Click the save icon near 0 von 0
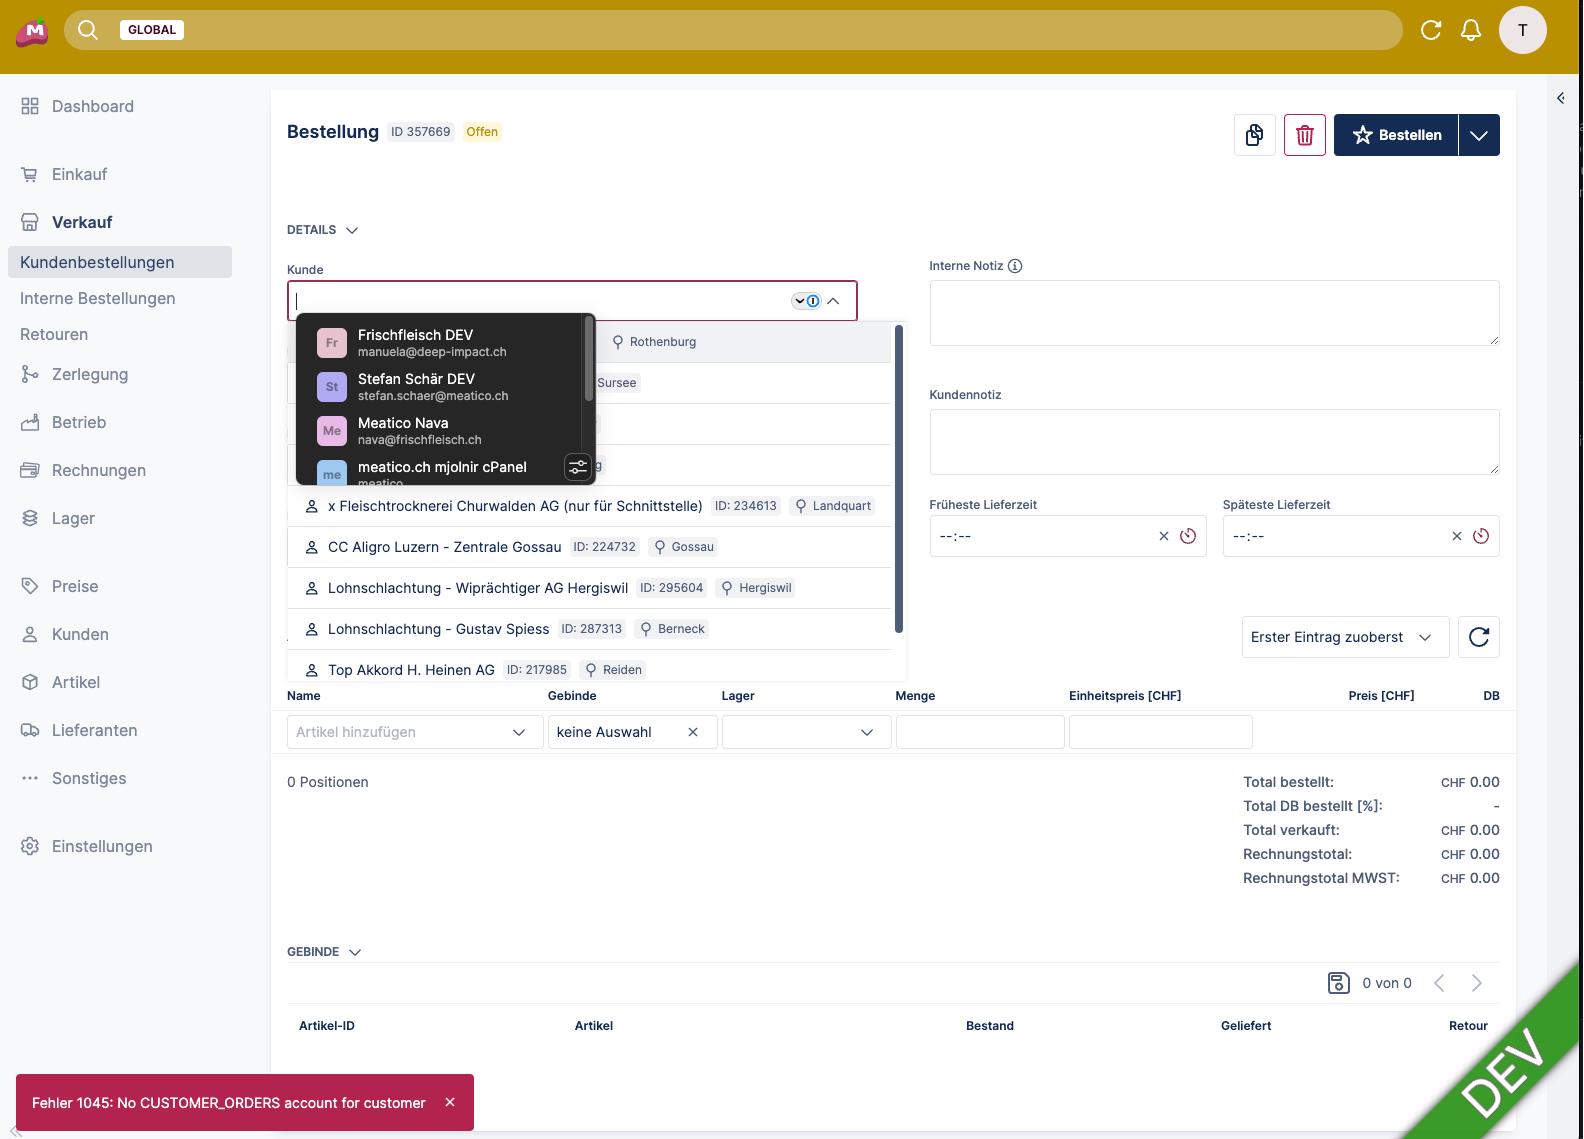 pyautogui.click(x=1338, y=983)
